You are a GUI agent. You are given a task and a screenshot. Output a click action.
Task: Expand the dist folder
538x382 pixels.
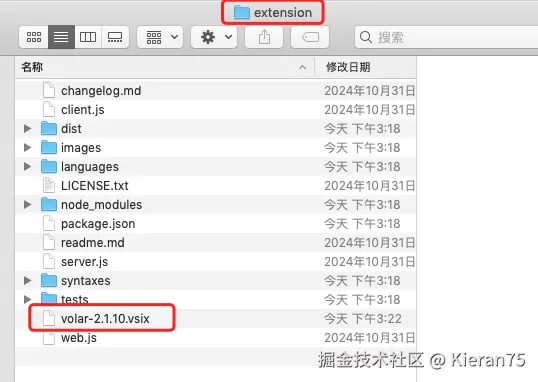pos(27,129)
